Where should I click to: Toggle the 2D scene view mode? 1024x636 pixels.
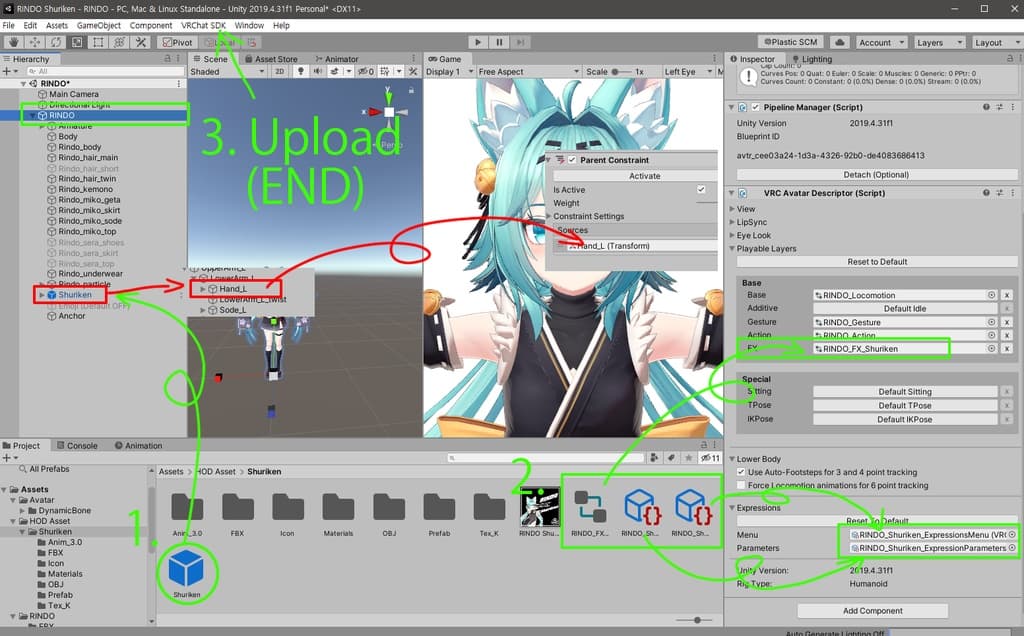280,71
